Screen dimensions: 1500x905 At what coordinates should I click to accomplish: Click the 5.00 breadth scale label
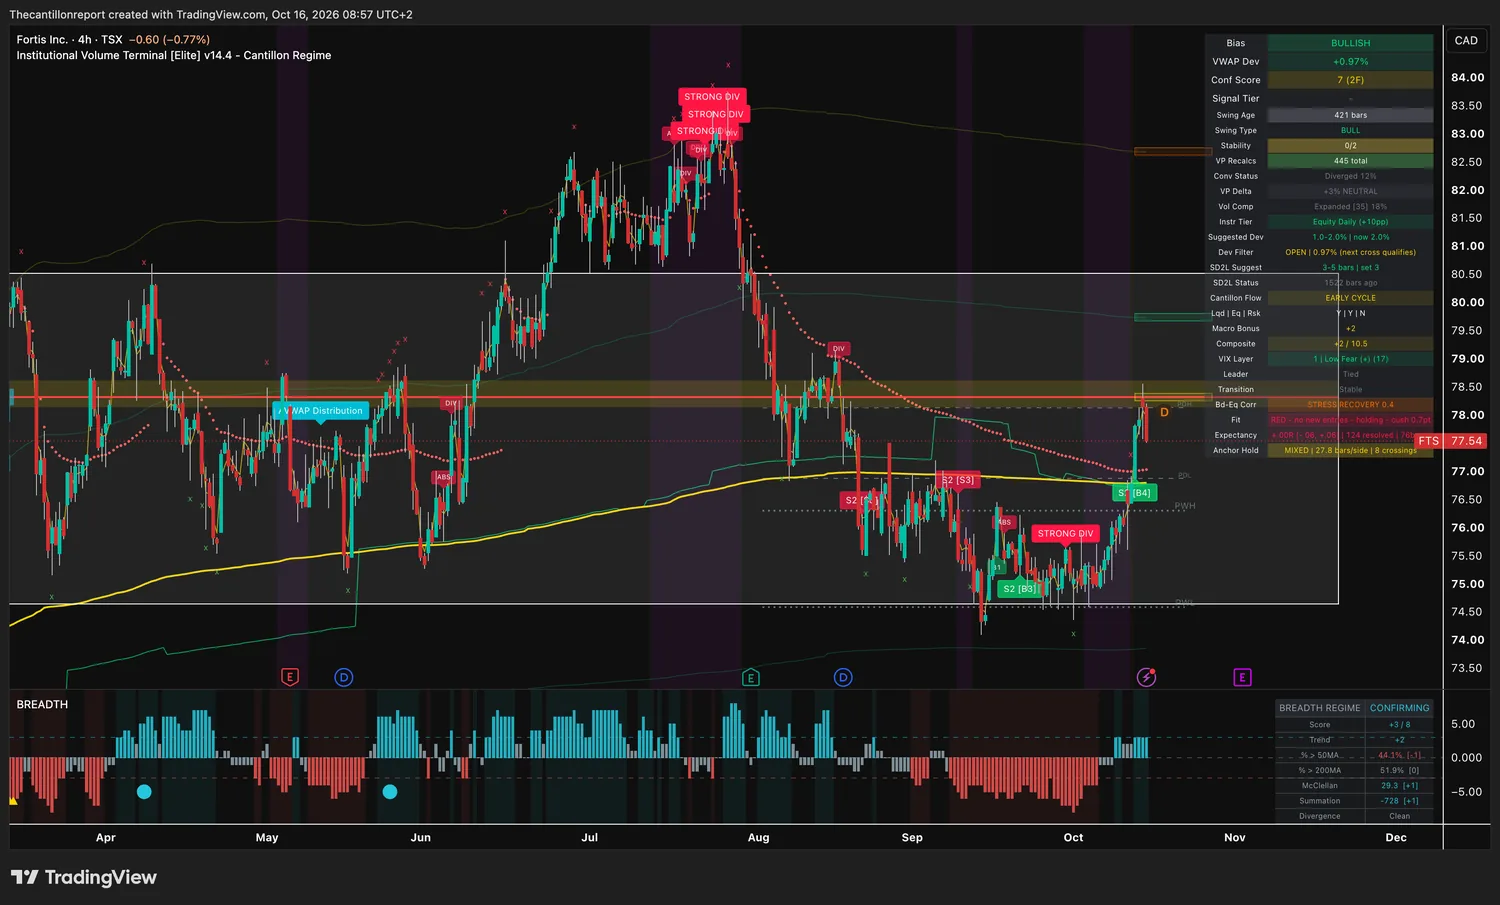pyautogui.click(x=1463, y=724)
